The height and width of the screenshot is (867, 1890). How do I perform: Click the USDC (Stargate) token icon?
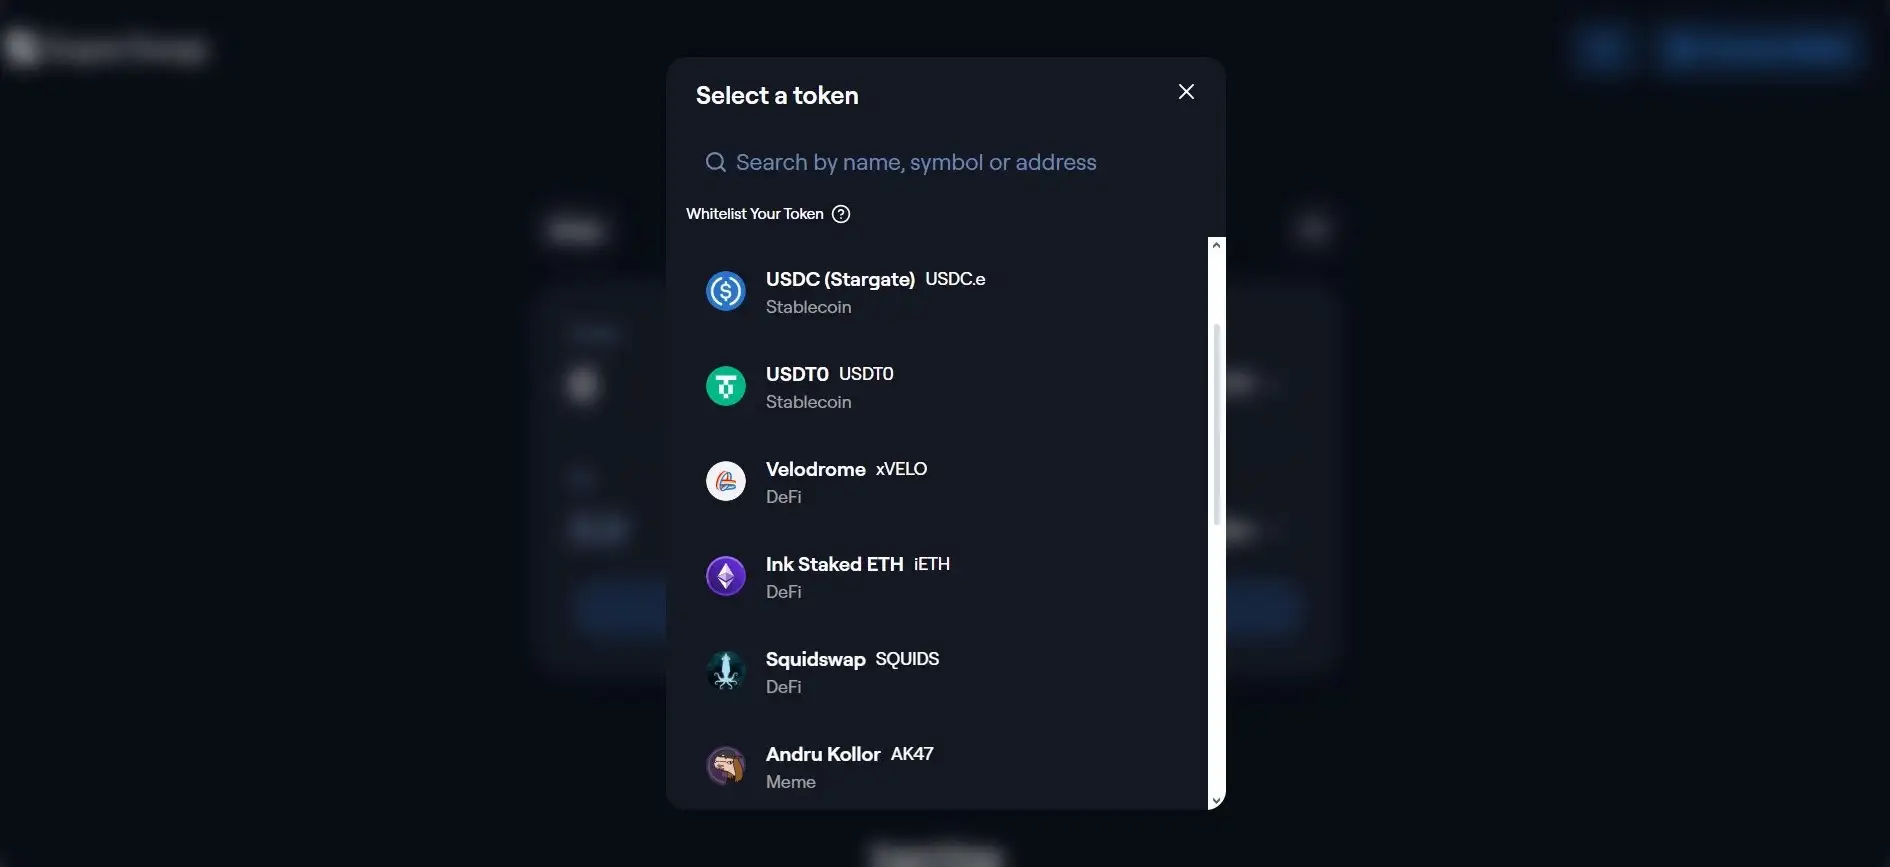pos(726,291)
